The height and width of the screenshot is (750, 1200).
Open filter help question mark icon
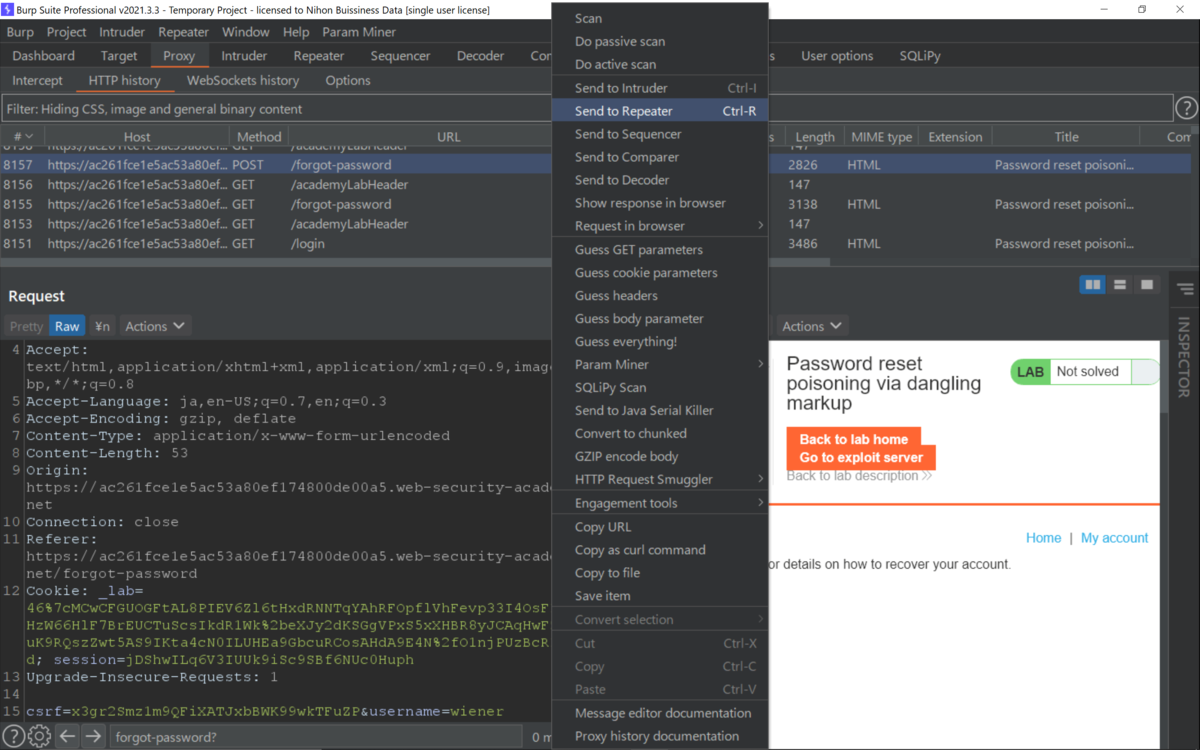[1186, 108]
